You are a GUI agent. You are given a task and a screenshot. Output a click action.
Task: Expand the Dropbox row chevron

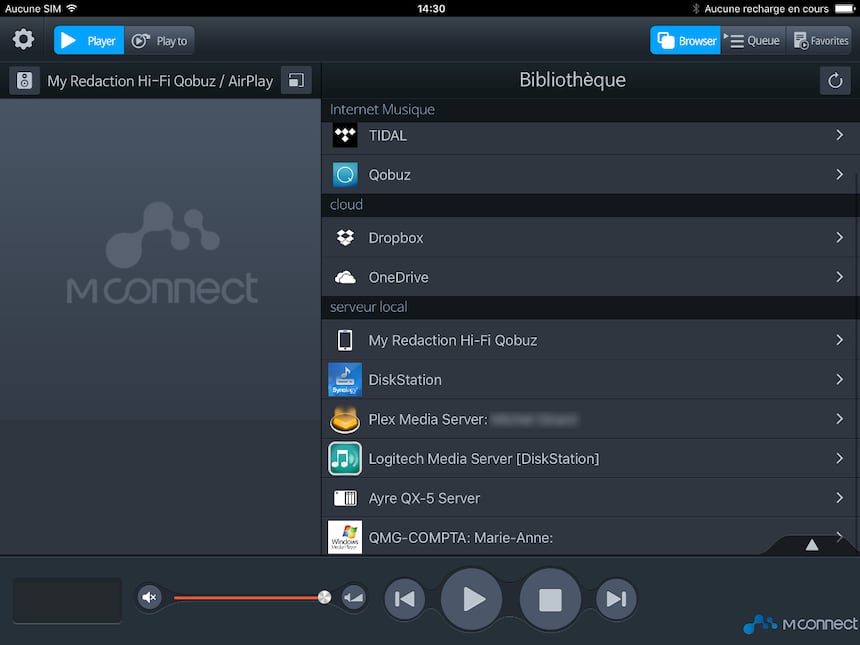(839, 237)
